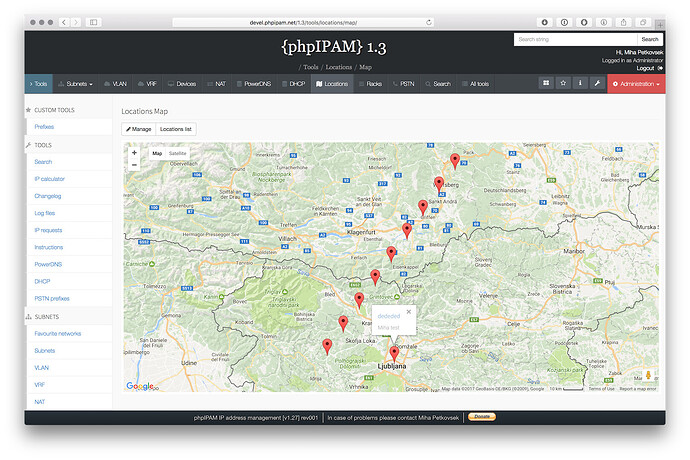Image resolution: width=690 pixels, height=460 pixels.
Task: Click the header Search button
Action: click(x=650, y=39)
